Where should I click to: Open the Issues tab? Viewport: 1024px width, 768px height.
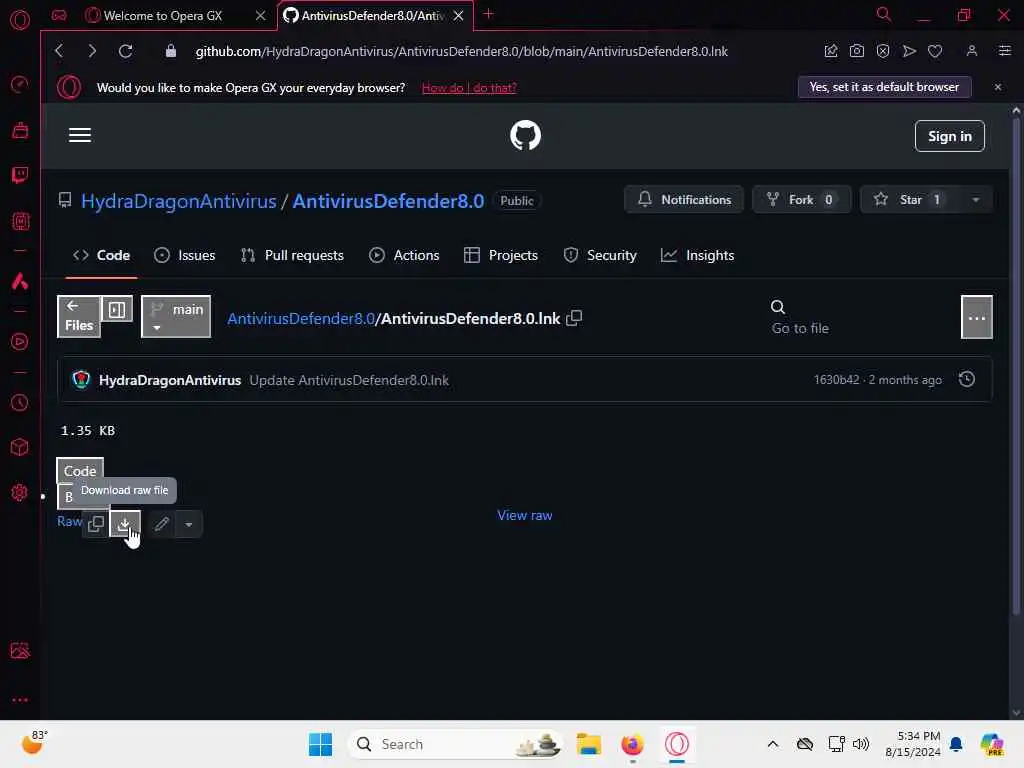click(x=185, y=255)
